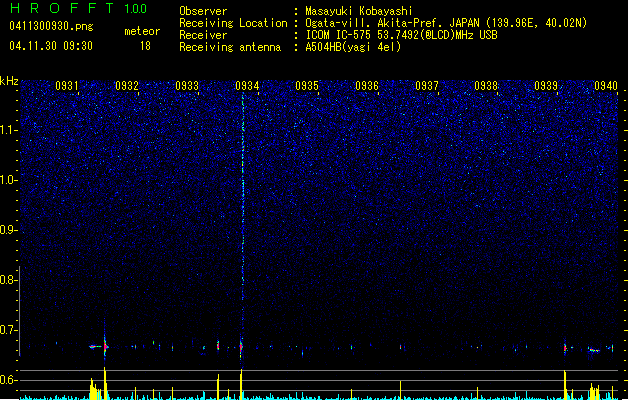Screen dimensions: 629x400
Task: Click the 0.6 kHz axis label
Action: point(8,380)
